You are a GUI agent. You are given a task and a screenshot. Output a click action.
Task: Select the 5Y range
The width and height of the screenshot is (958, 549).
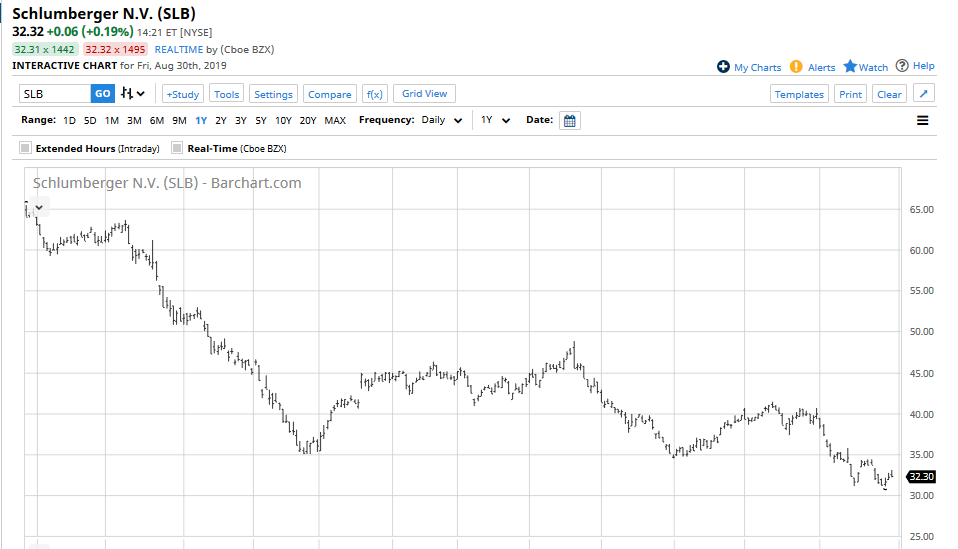(x=261, y=120)
